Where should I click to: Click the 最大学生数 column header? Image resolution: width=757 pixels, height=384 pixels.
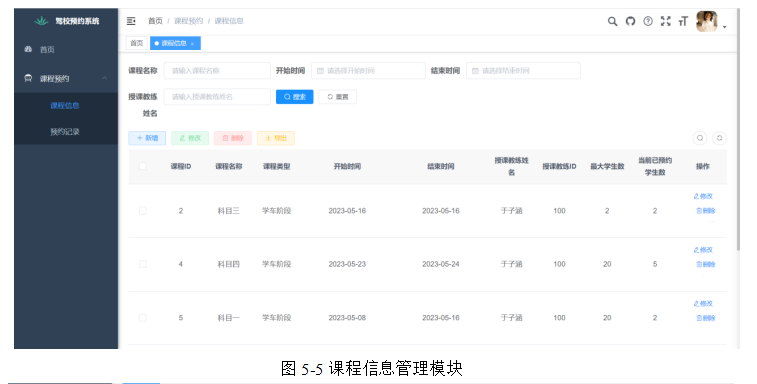tap(607, 166)
